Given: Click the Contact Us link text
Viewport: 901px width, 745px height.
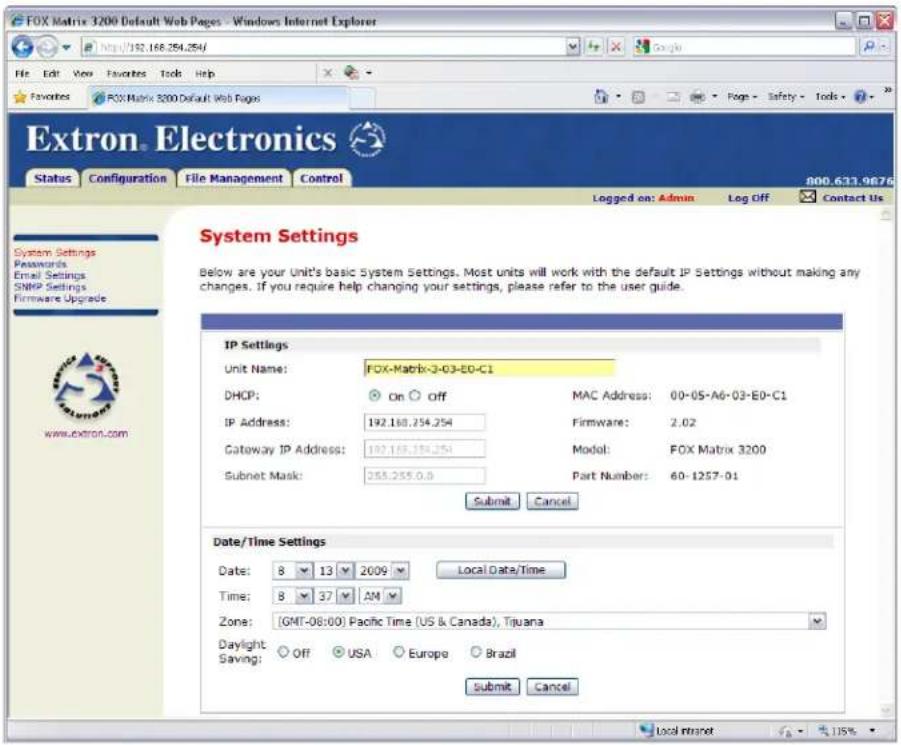Looking at the screenshot, I should (853, 198).
